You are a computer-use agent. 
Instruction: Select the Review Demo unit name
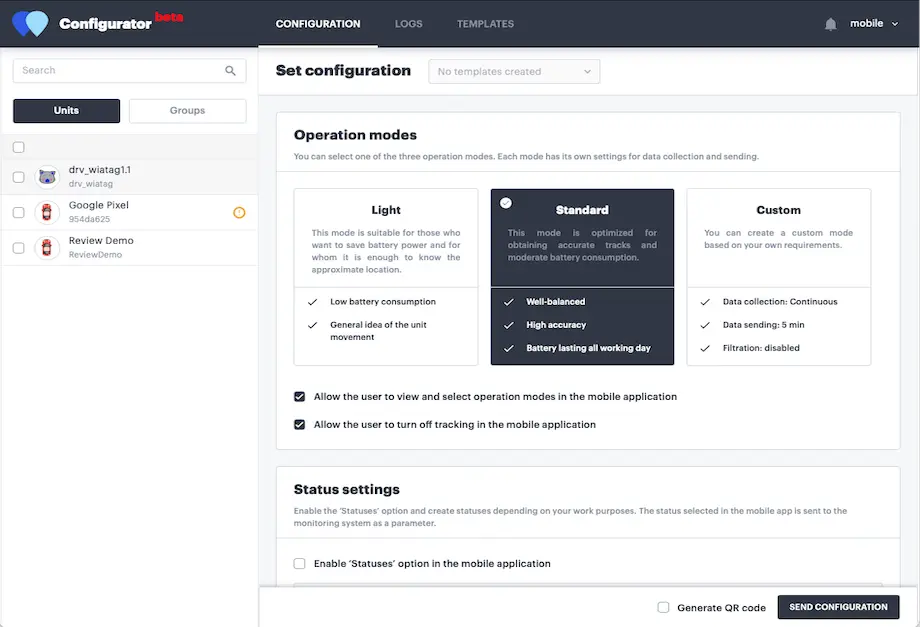101,240
